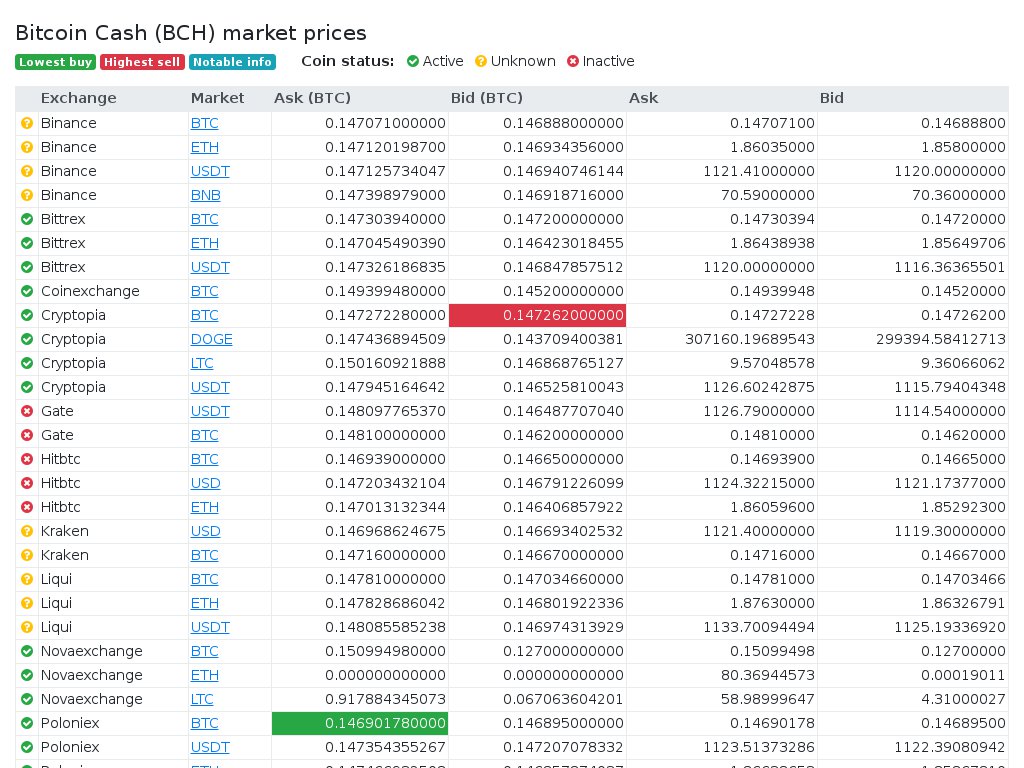Screen dimensions: 1024x768
Task: Open Binance BTC market link
Action: coord(204,123)
